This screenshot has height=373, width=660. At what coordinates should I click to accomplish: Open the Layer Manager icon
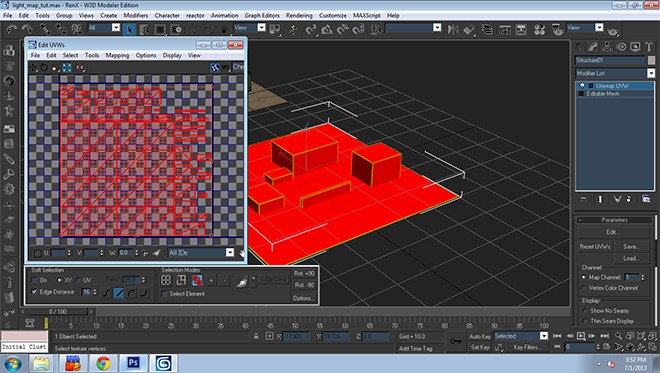[487, 29]
